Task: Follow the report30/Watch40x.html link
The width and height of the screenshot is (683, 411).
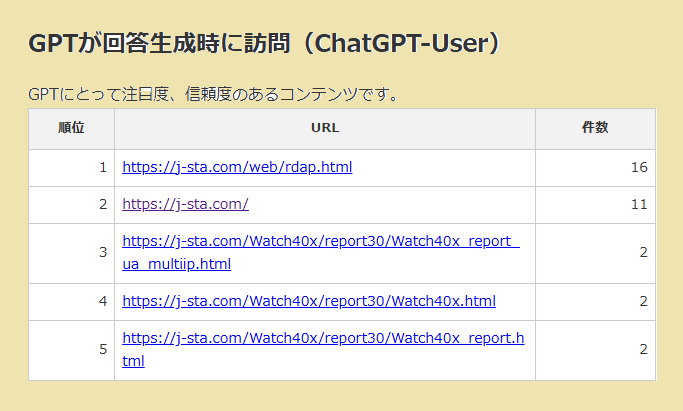Action: [308, 301]
